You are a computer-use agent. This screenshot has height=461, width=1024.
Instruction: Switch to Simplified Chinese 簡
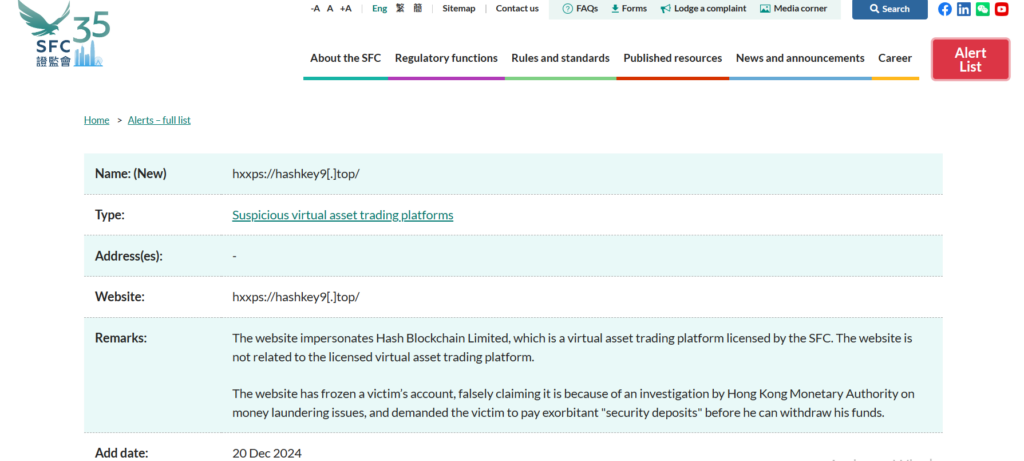[x=418, y=8]
